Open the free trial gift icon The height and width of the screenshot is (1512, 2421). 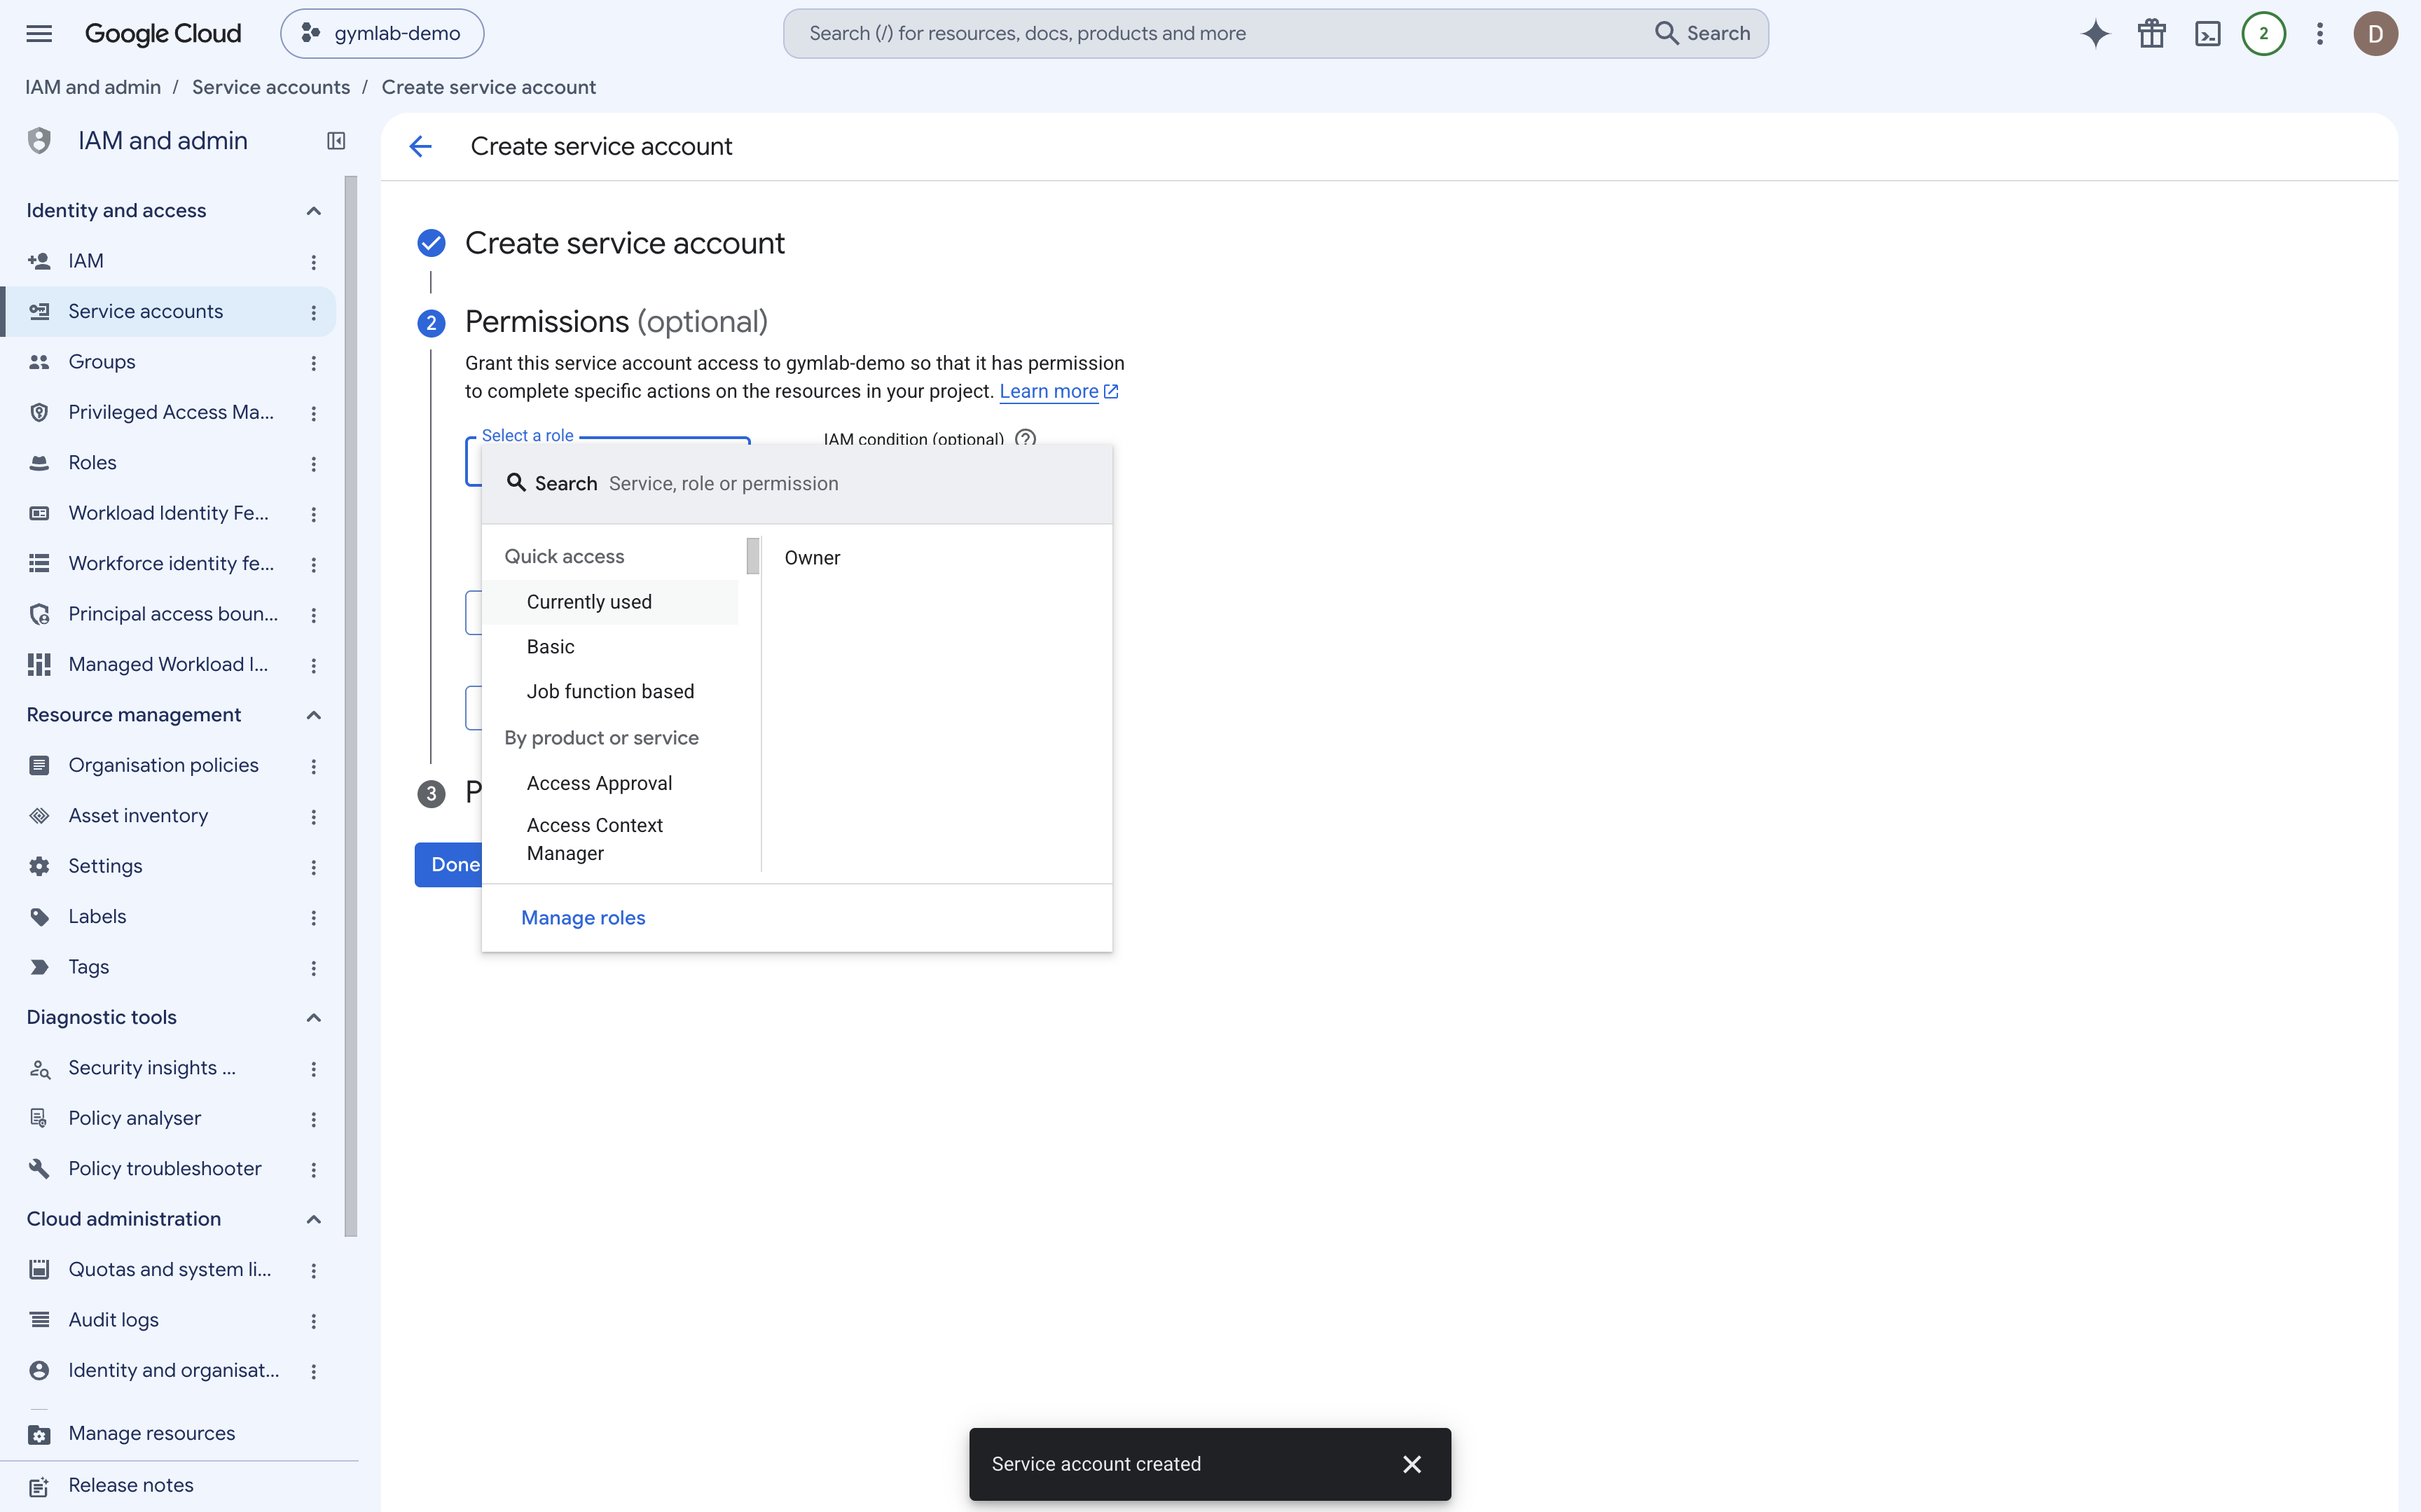2151,33
